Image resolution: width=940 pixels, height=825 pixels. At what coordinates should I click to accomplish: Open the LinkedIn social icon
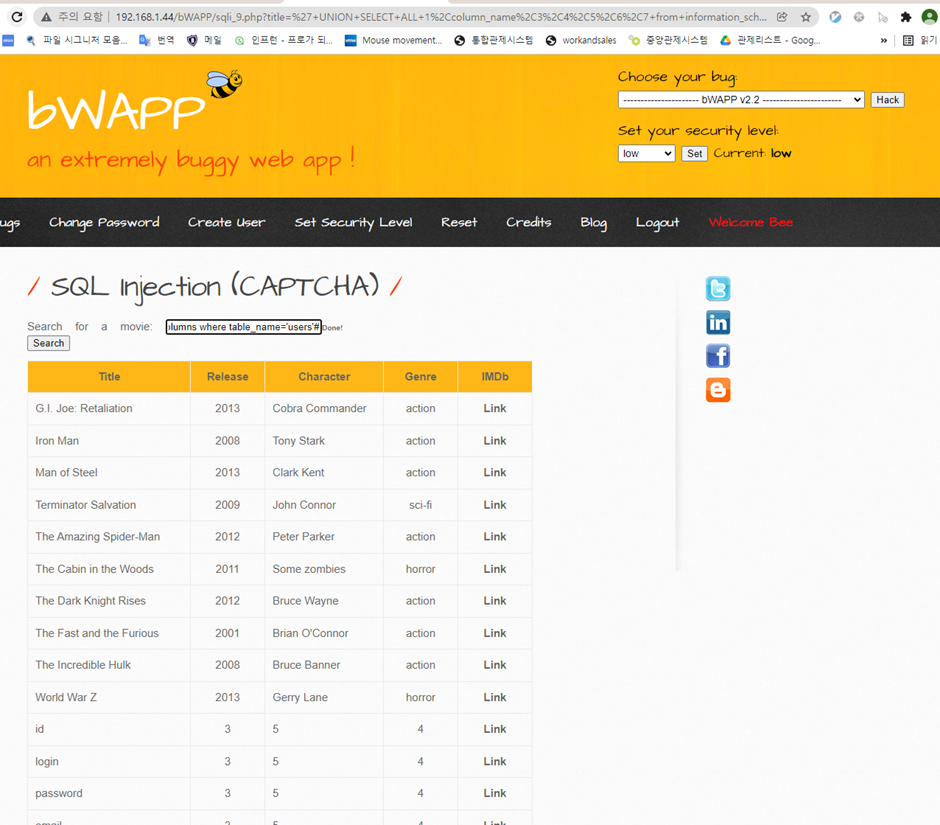click(718, 323)
